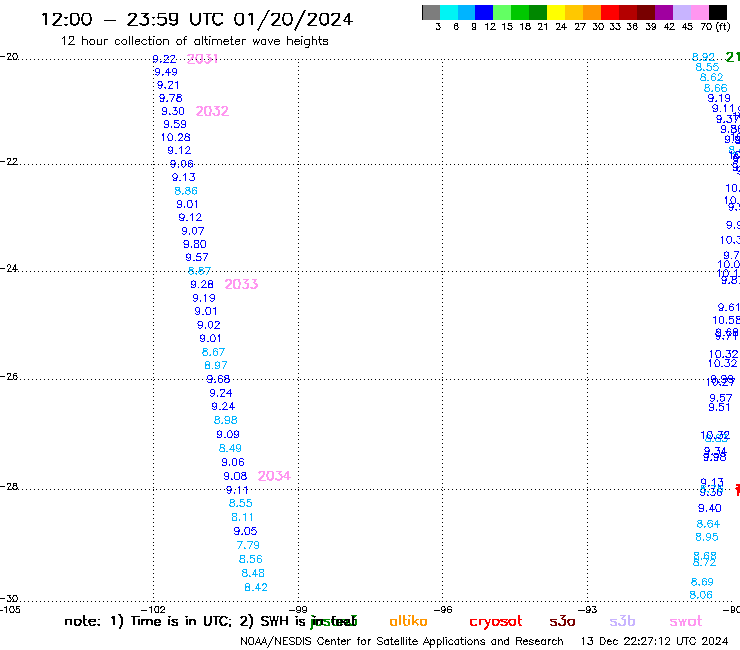Viewport: 740px width, 650px height.
Task: Click the -99 longitude axis label
Action: [x=298, y=610]
